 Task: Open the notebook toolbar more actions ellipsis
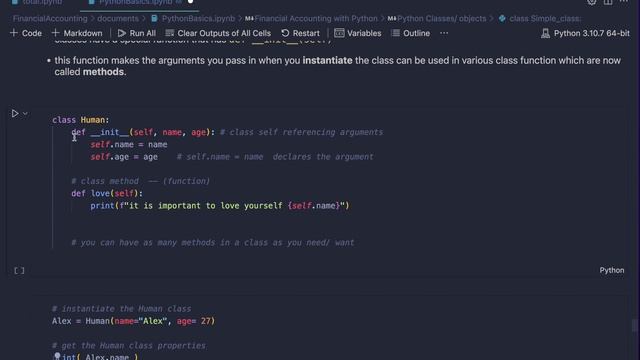[444, 33]
